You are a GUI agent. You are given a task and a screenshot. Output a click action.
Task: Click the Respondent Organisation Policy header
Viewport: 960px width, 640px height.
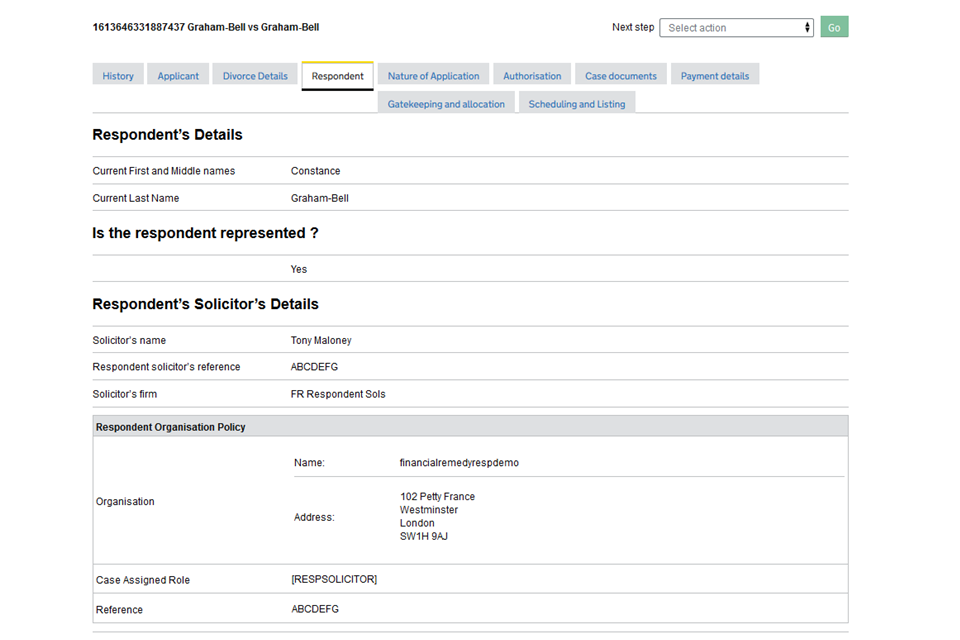tap(171, 427)
